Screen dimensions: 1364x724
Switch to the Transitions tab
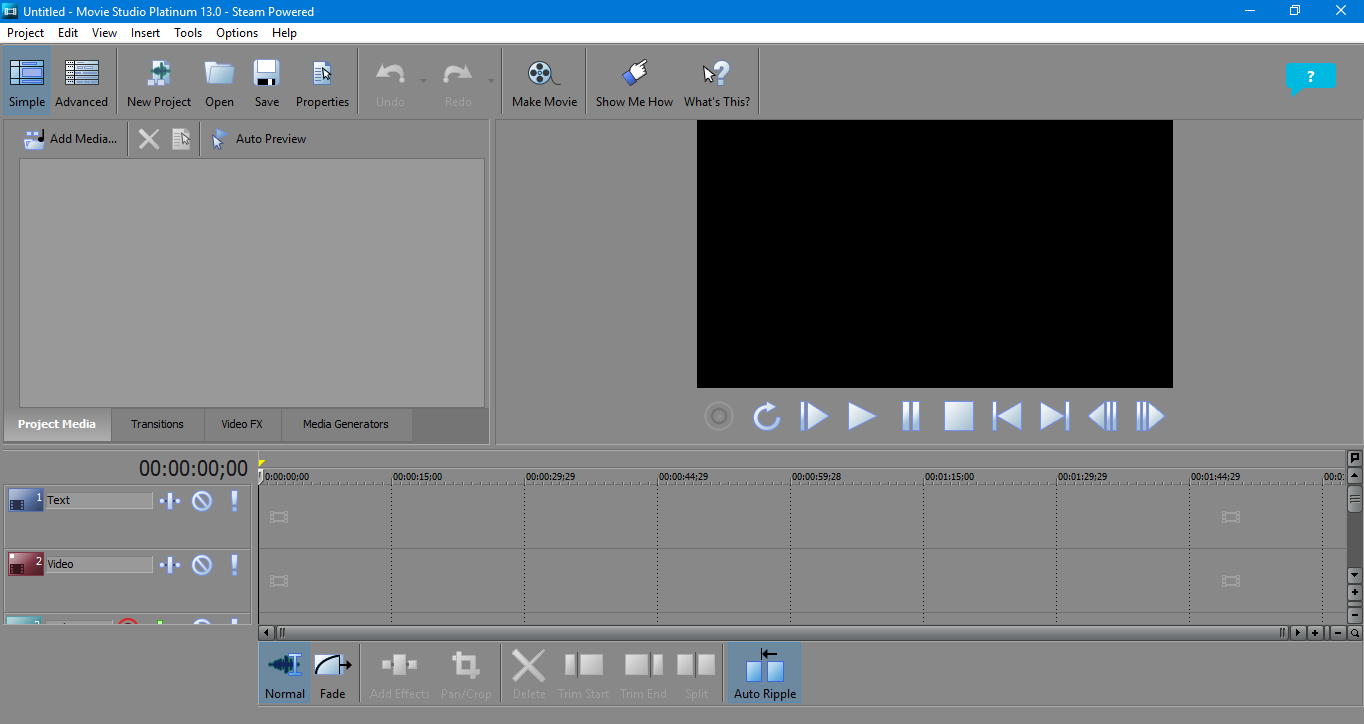[157, 424]
